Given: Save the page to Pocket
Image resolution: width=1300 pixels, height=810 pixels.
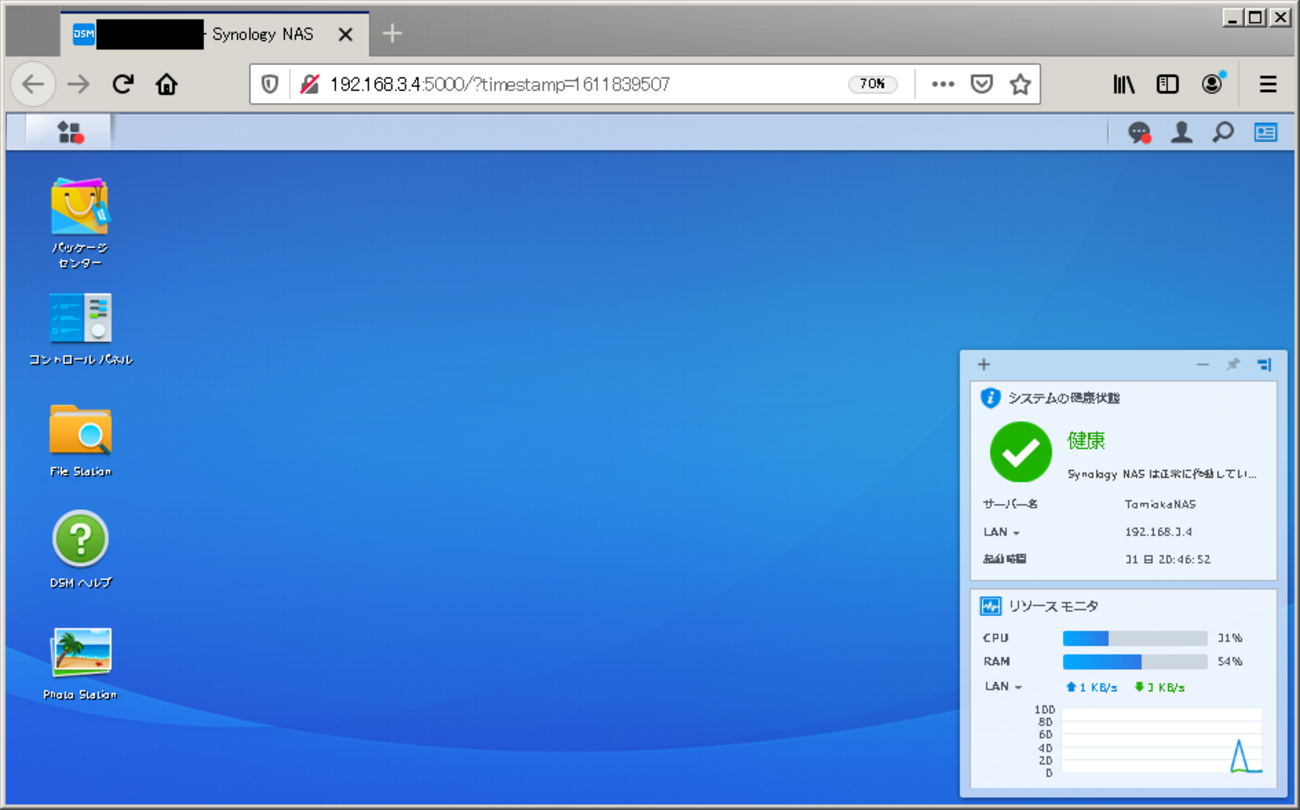Looking at the screenshot, I should pyautogui.click(x=982, y=84).
